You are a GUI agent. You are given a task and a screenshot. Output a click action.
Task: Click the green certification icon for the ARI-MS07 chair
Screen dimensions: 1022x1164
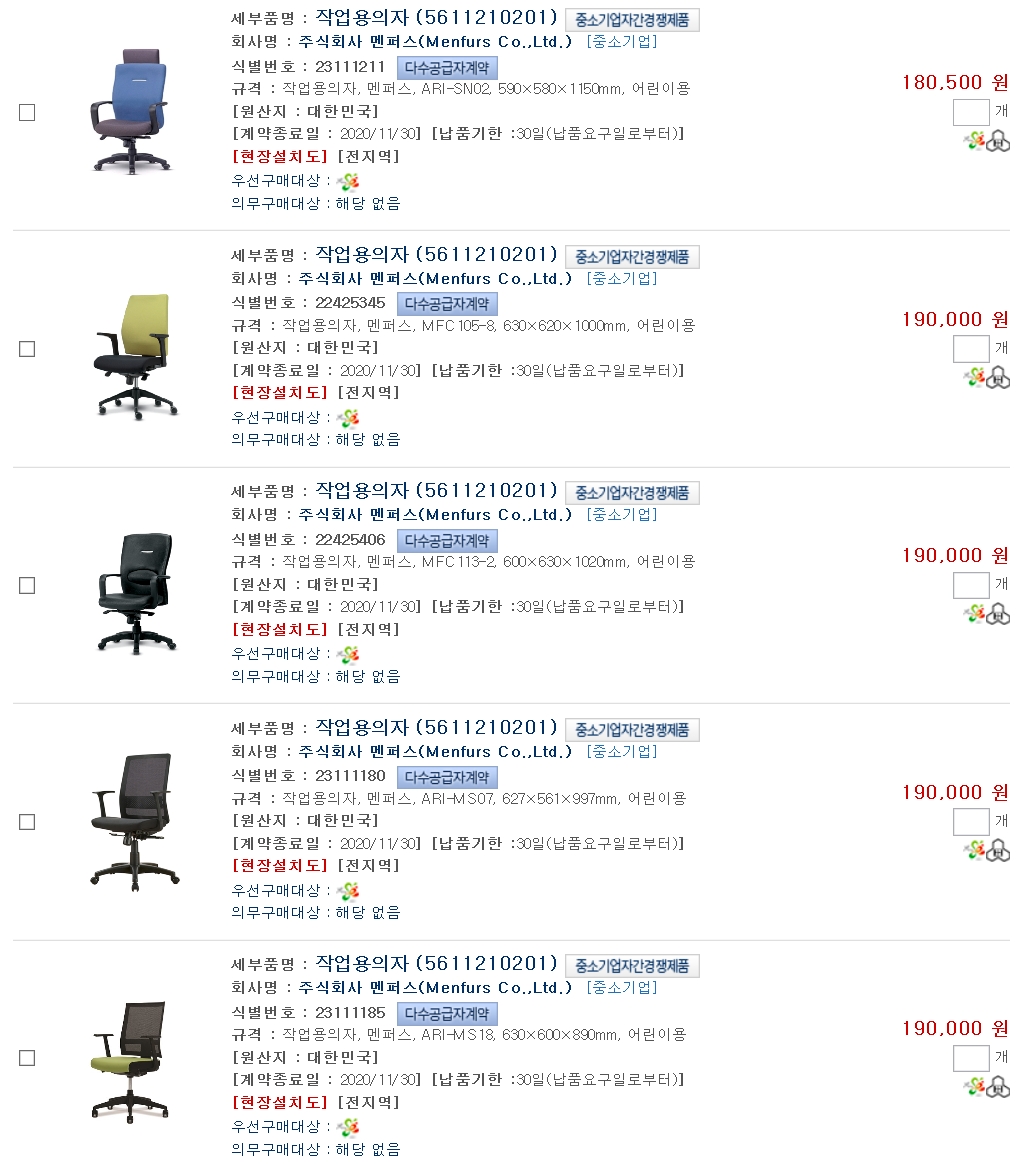click(x=974, y=849)
